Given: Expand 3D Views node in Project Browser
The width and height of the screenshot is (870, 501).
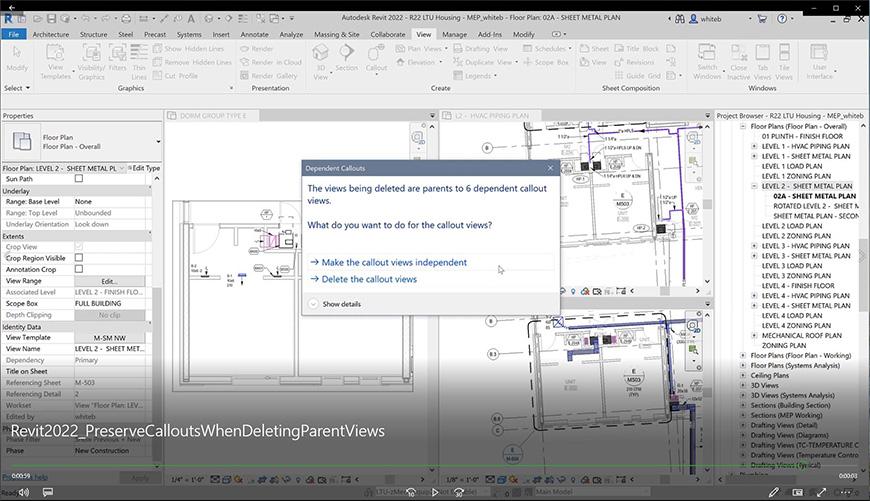Looking at the screenshot, I should pyautogui.click(x=743, y=385).
